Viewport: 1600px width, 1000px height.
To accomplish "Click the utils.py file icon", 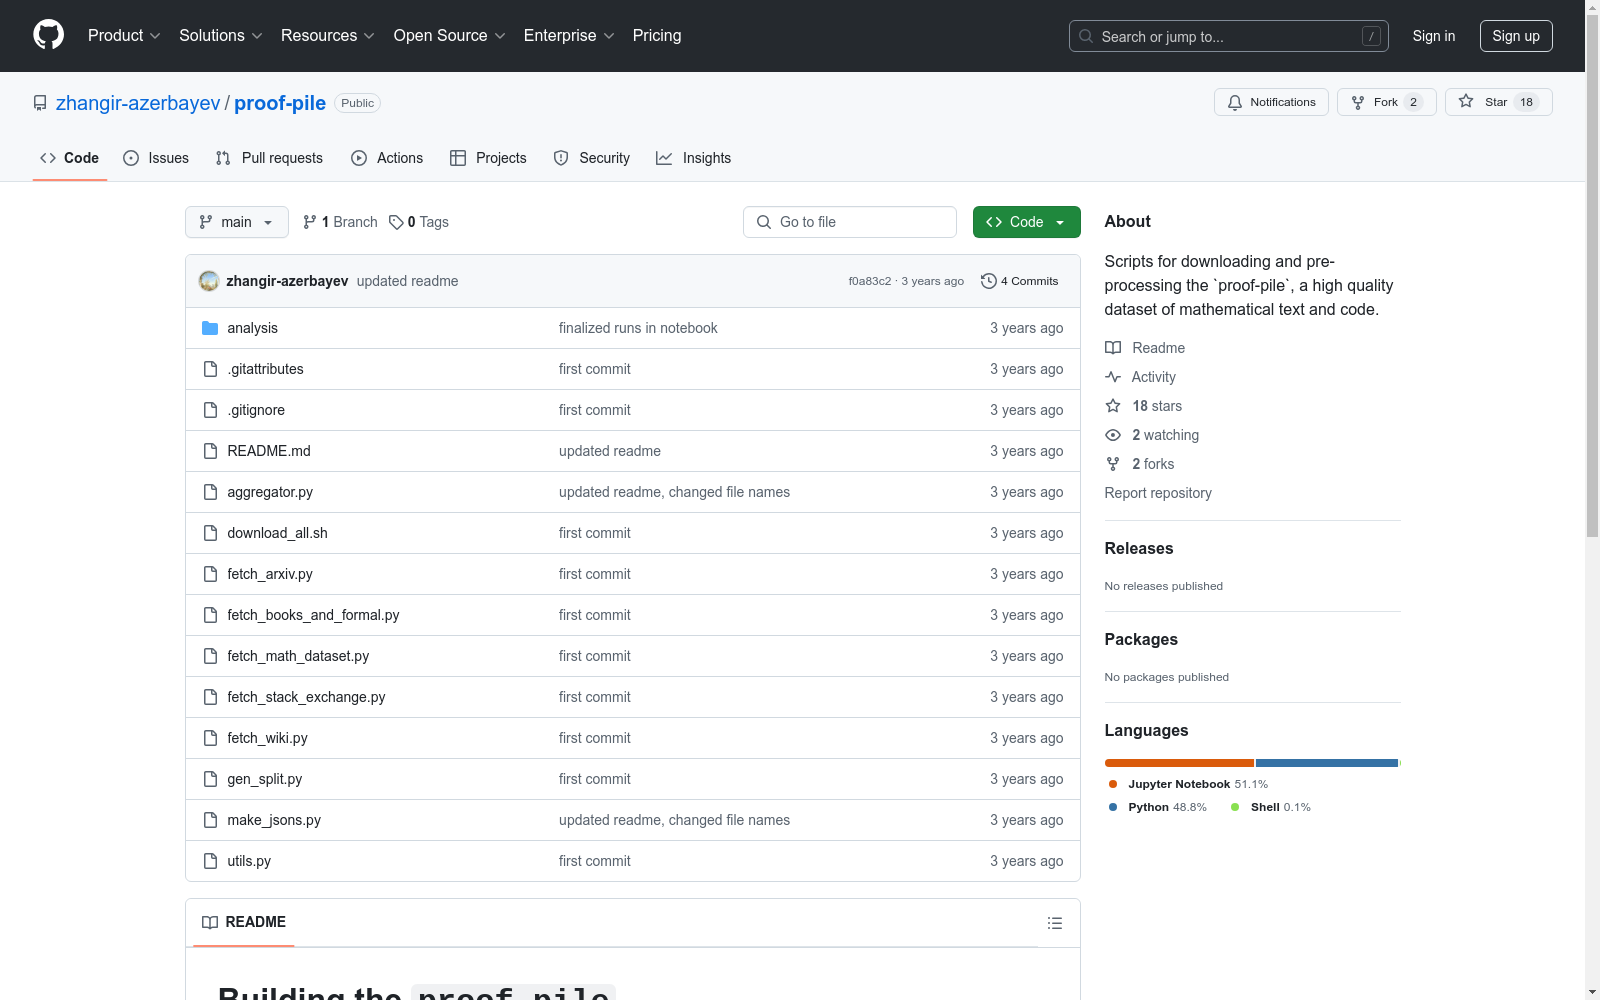I will pyautogui.click(x=210, y=861).
